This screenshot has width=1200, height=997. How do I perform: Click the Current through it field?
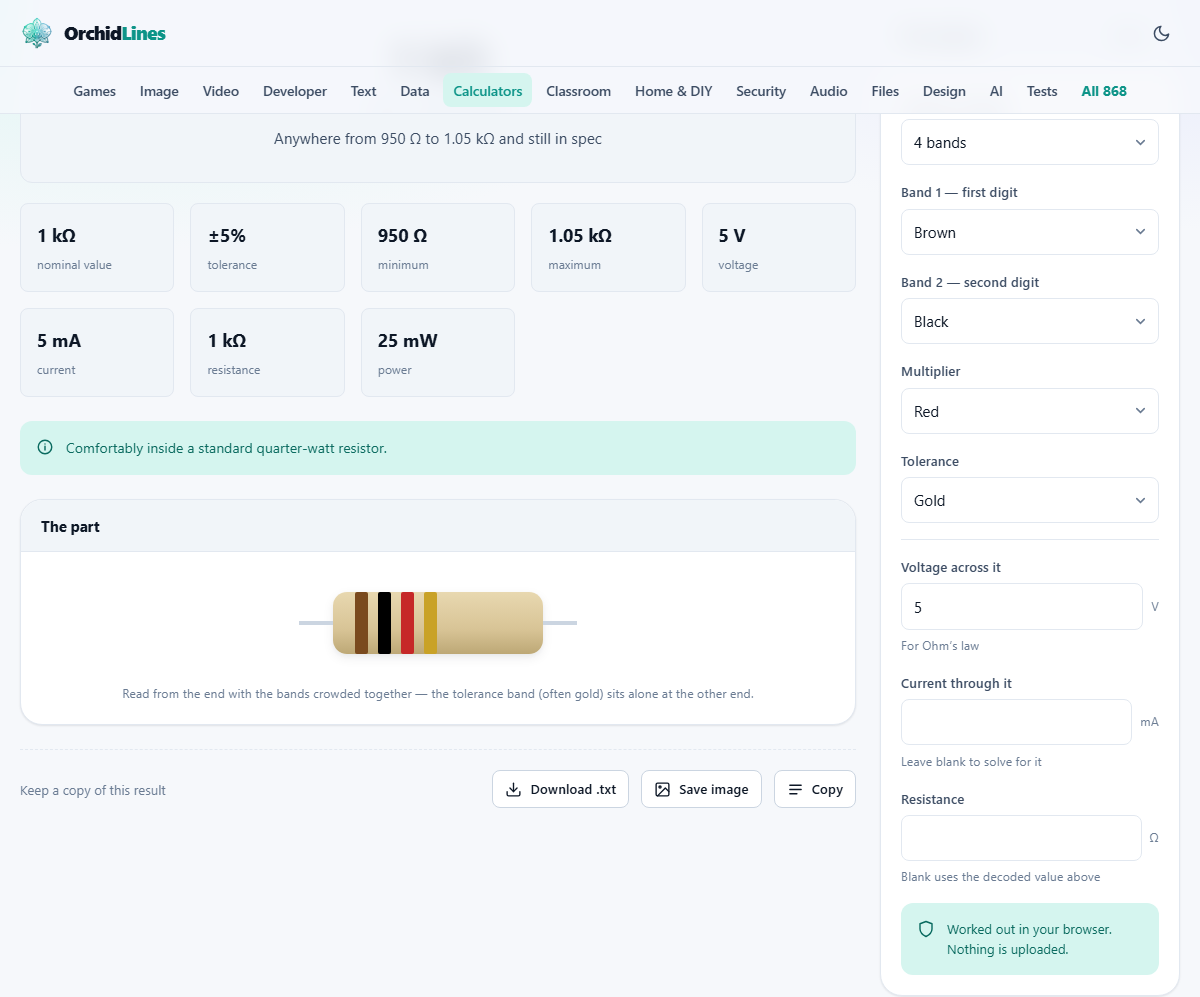coord(1016,722)
